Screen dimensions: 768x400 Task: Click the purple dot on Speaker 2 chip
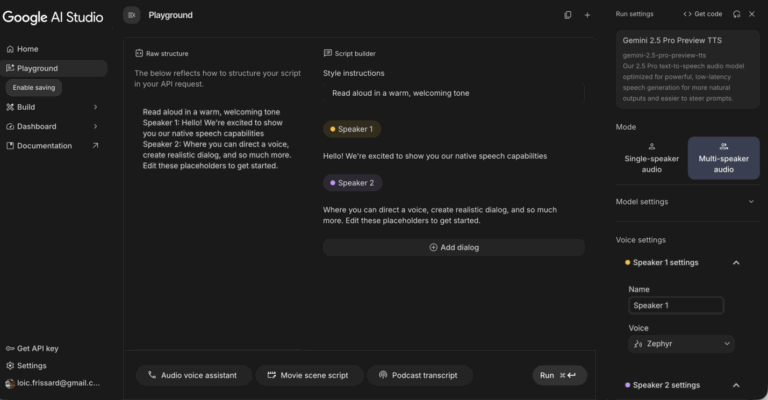point(333,183)
